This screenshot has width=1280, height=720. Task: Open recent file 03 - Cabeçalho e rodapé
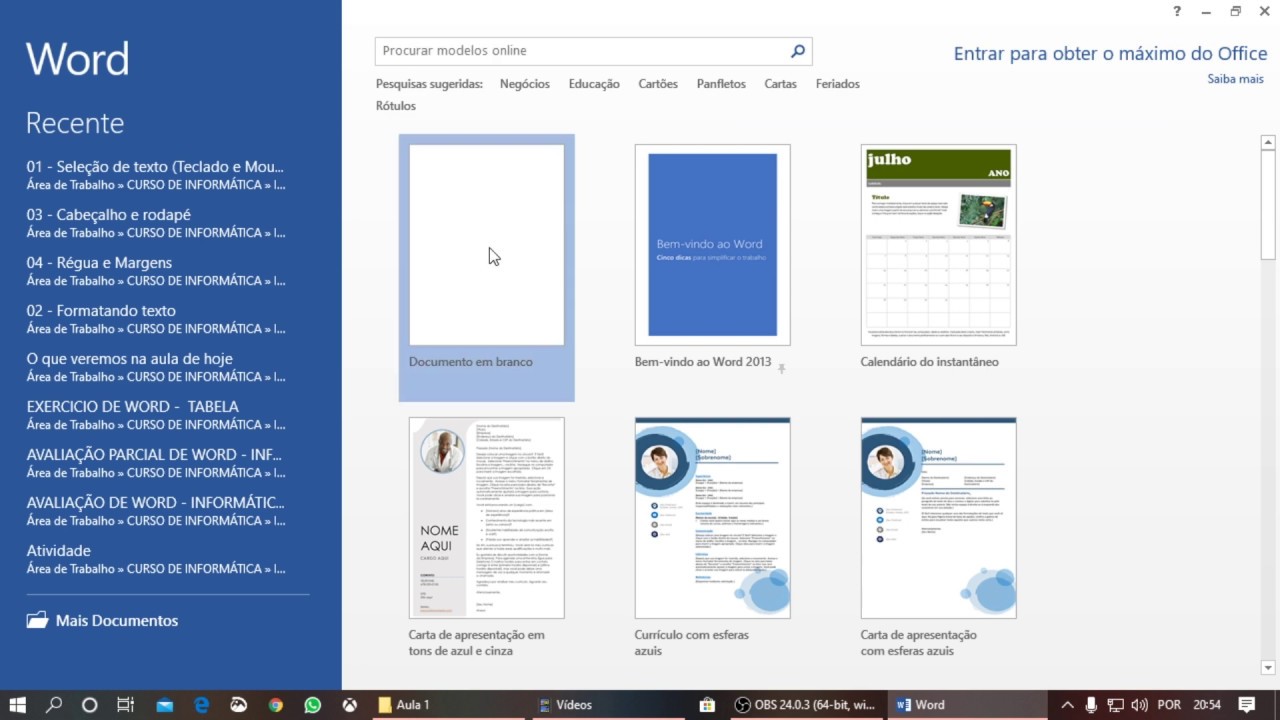coord(156,223)
